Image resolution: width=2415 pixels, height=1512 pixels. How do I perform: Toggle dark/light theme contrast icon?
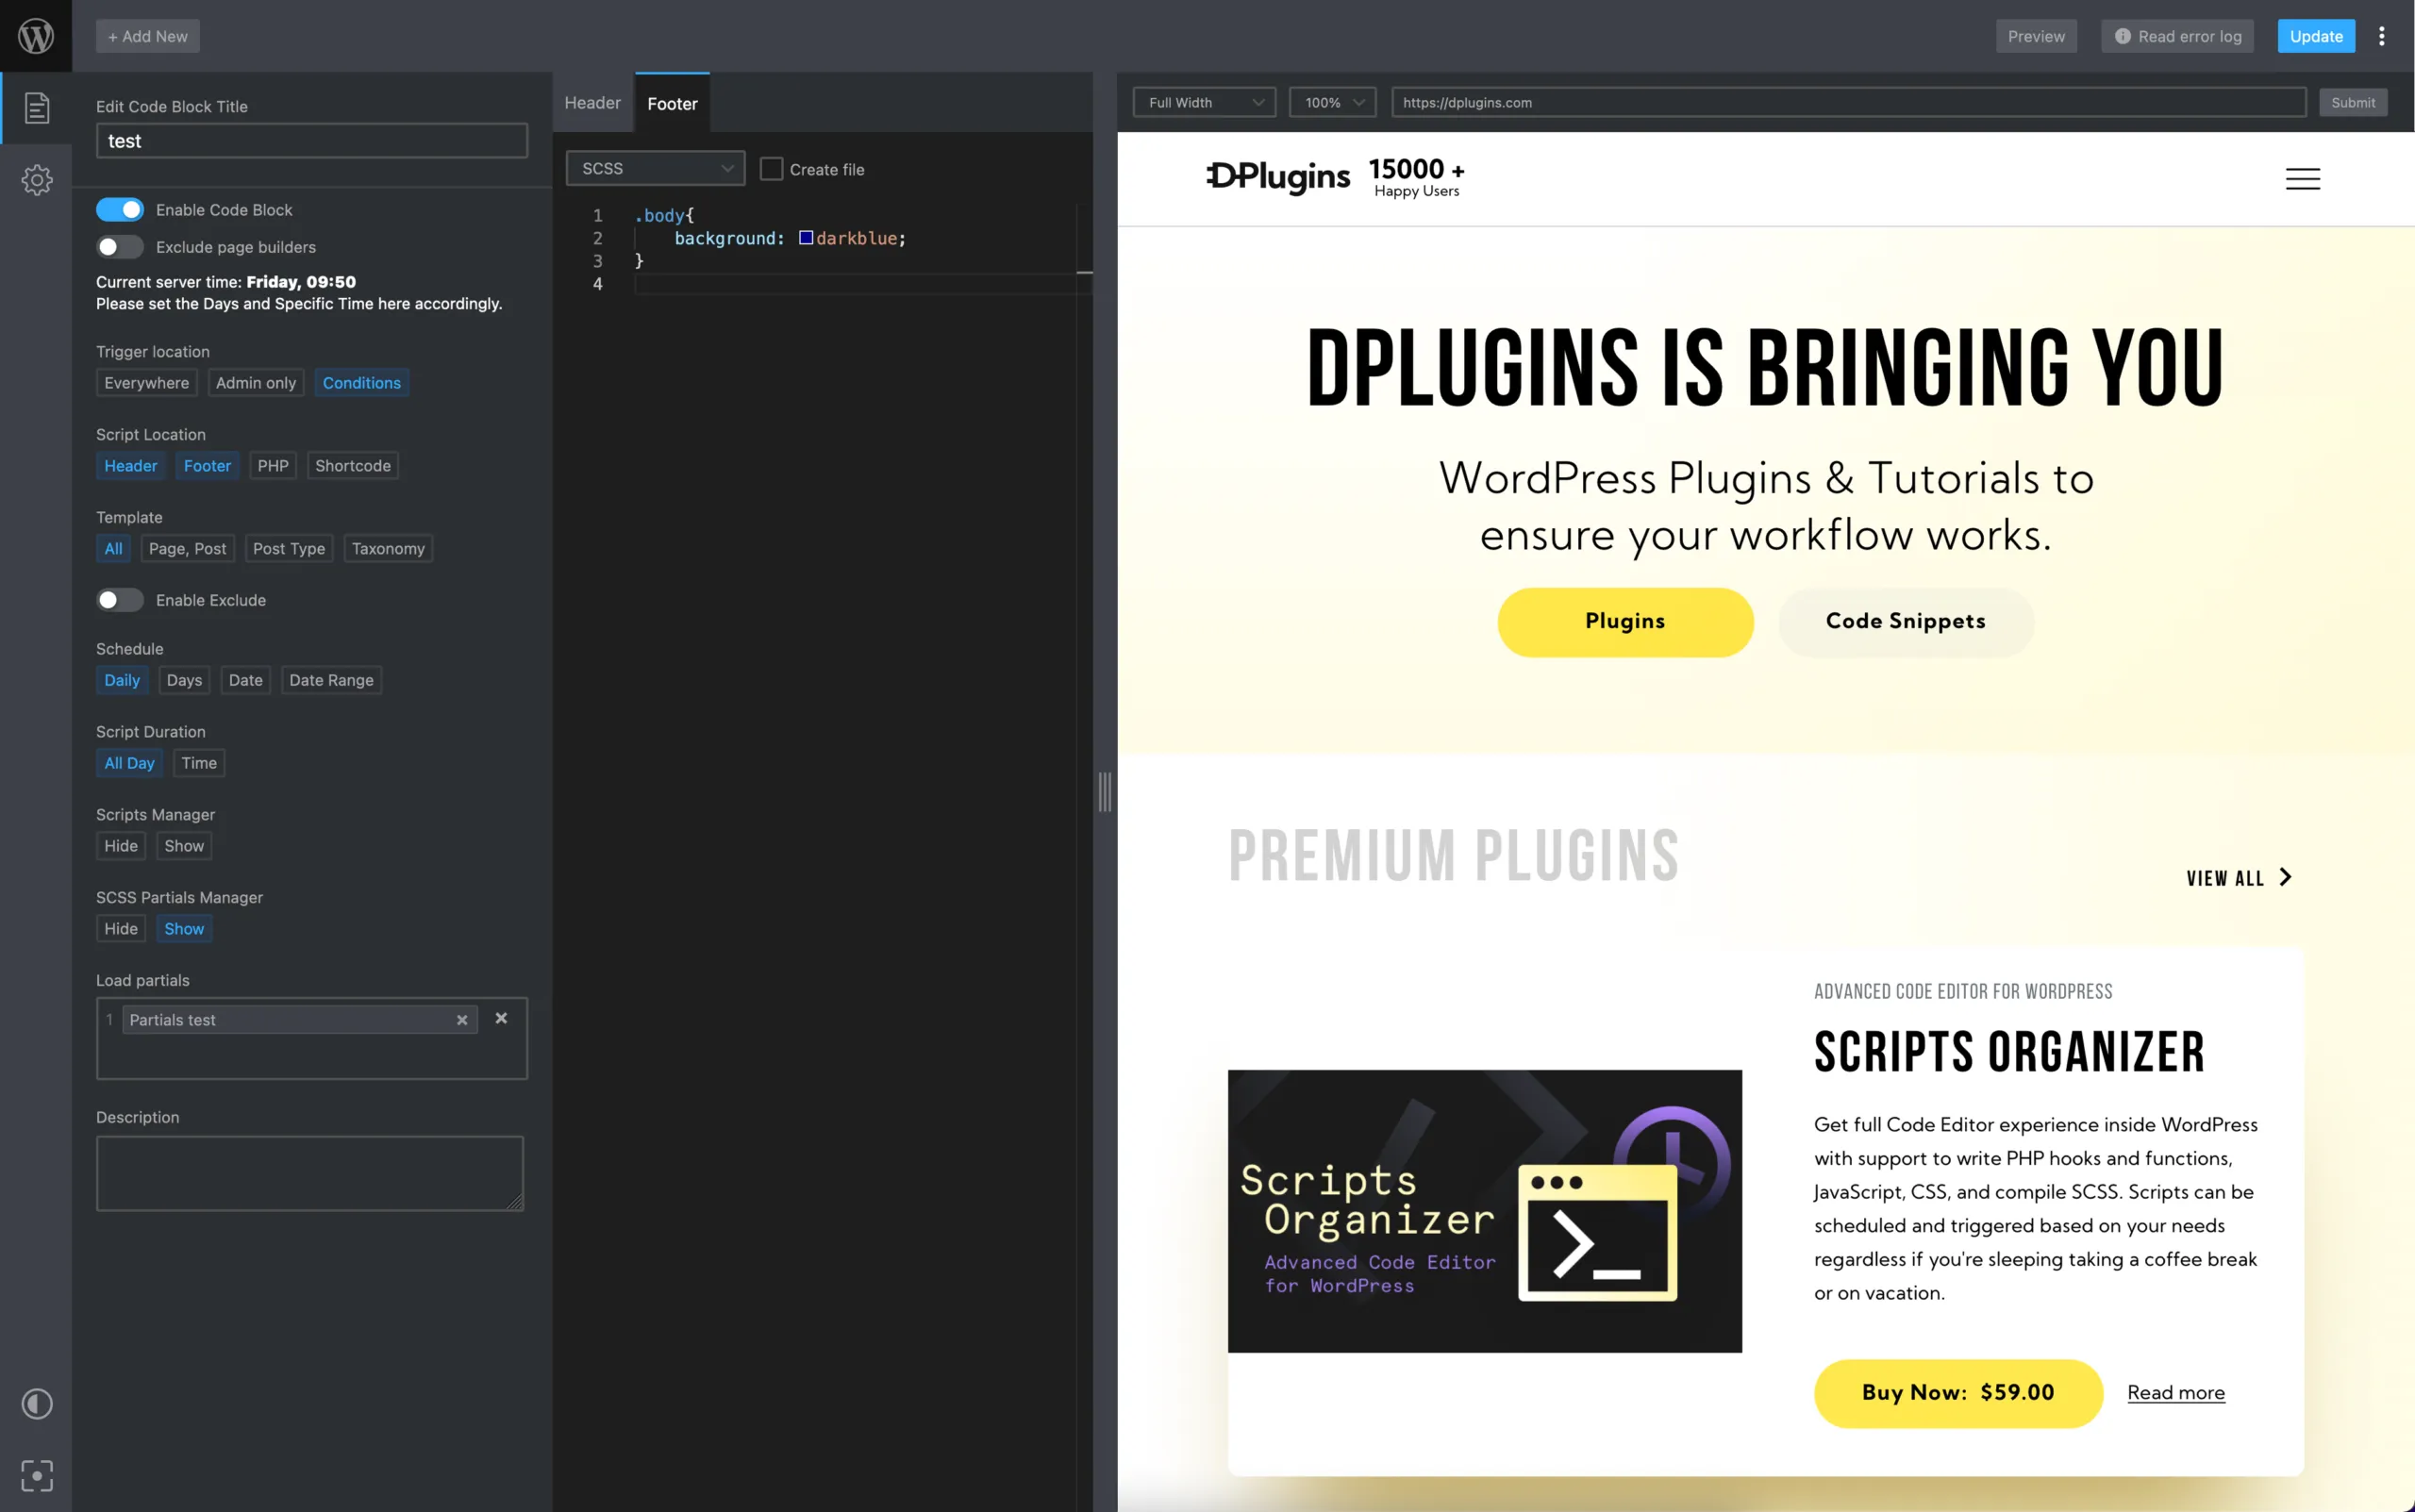(36, 1404)
